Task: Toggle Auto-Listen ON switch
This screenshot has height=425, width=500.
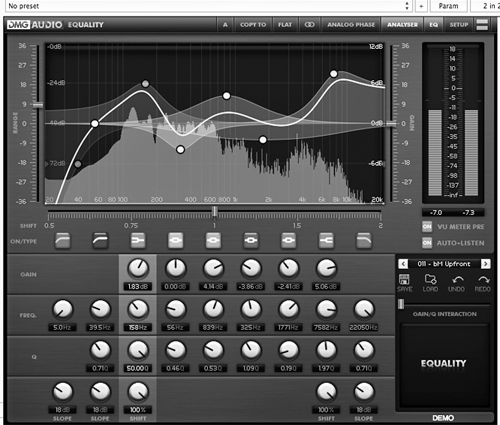Action: pyautogui.click(x=427, y=243)
